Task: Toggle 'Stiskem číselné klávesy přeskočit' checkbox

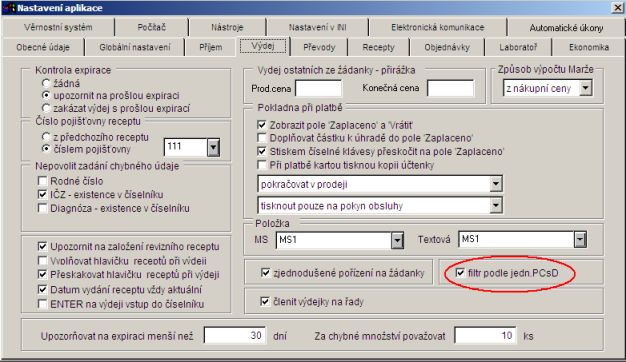Action: pos(262,151)
